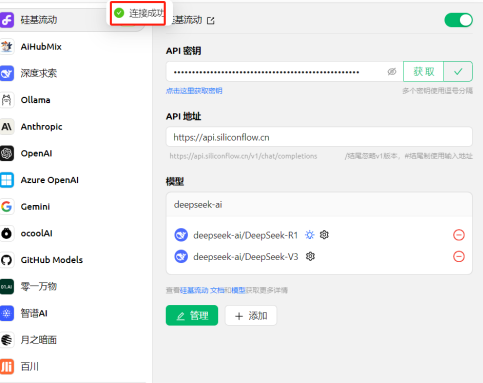Click the Ollama llama icon
The image size is (483, 383).
click(7, 100)
